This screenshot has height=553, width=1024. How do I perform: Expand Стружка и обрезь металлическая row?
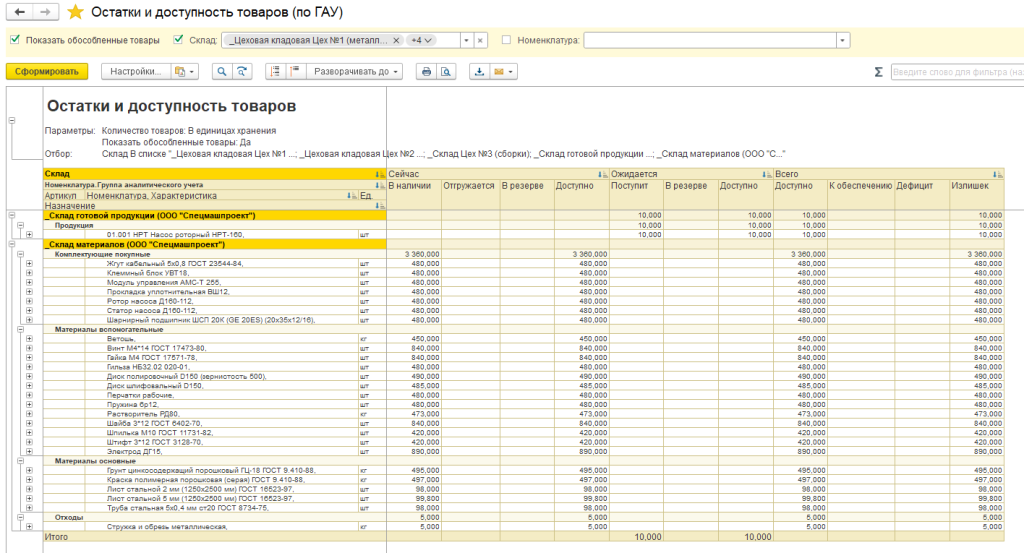(x=29, y=526)
